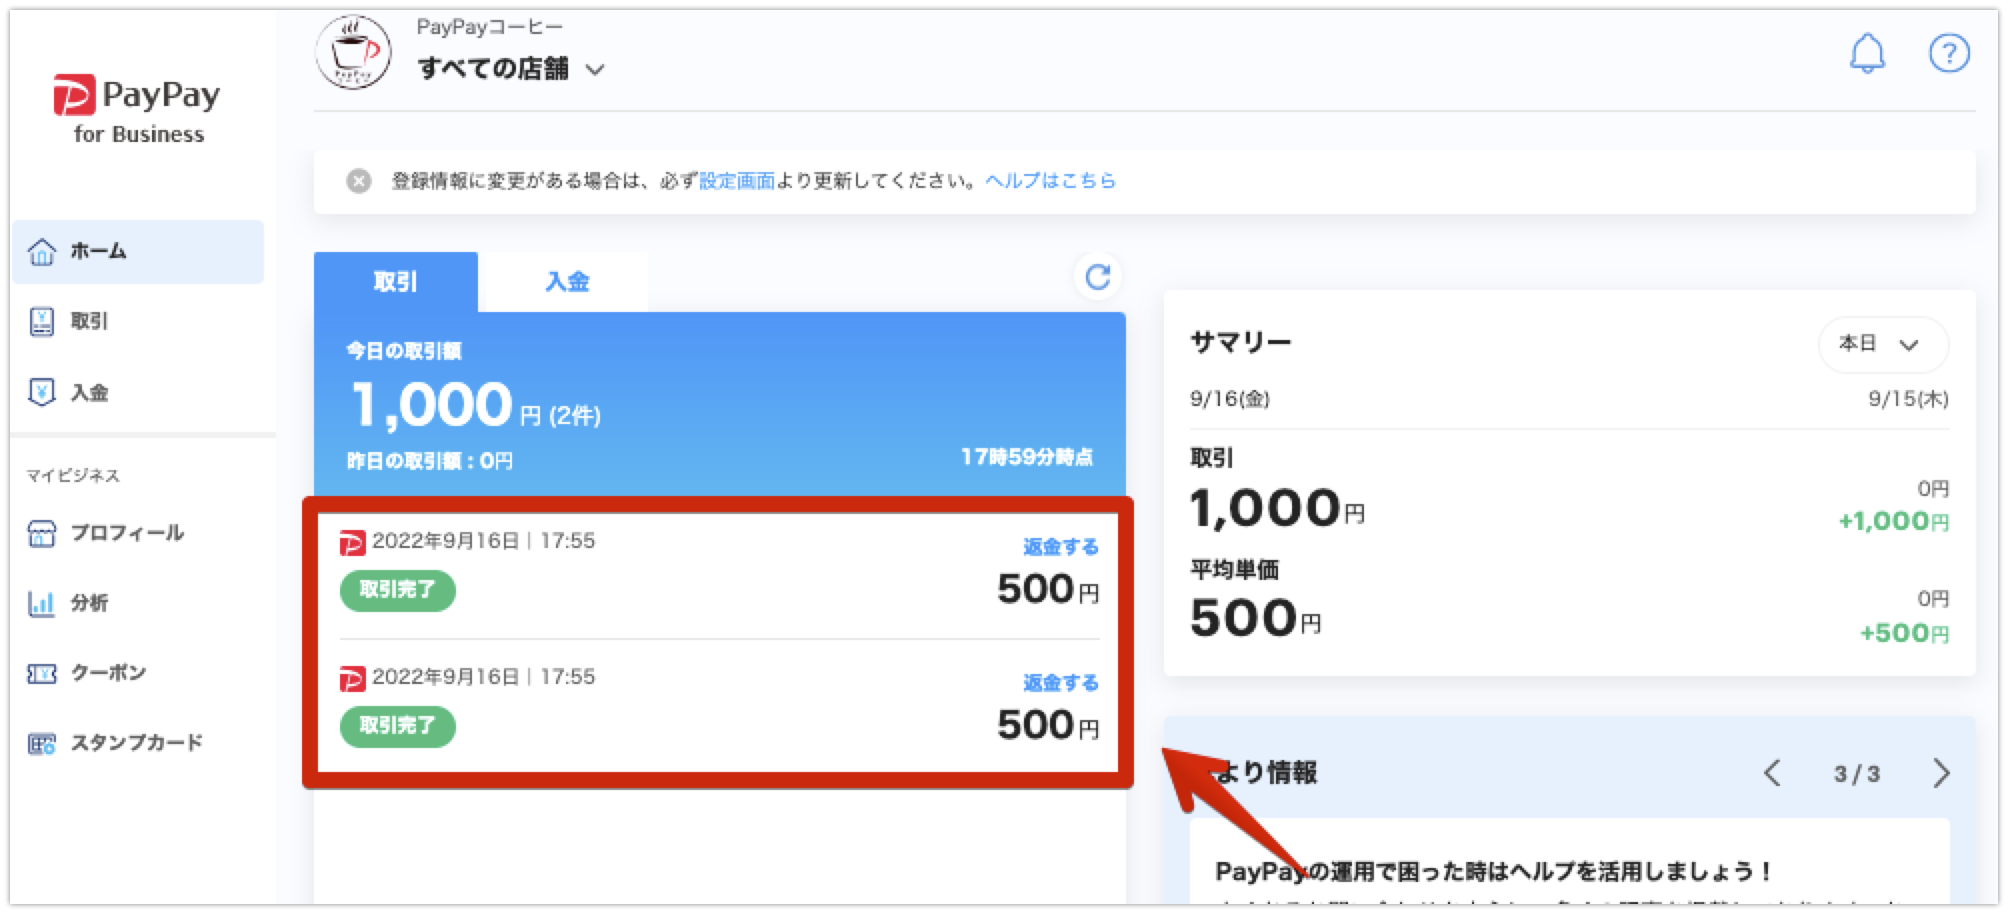Go to previous info card
The width and height of the screenshot is (2008, 914).
coord(1772,773)
